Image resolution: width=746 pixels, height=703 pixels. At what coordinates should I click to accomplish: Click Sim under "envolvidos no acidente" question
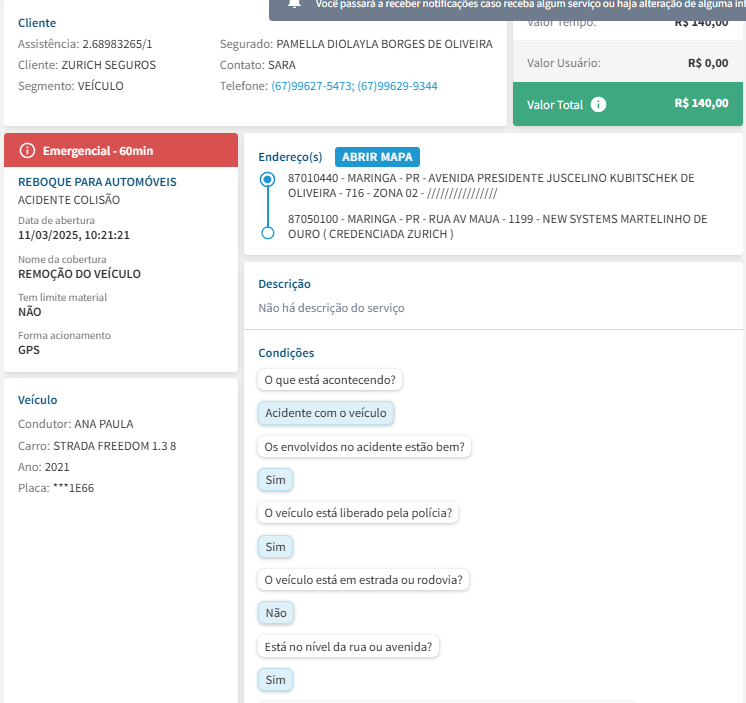275,480
